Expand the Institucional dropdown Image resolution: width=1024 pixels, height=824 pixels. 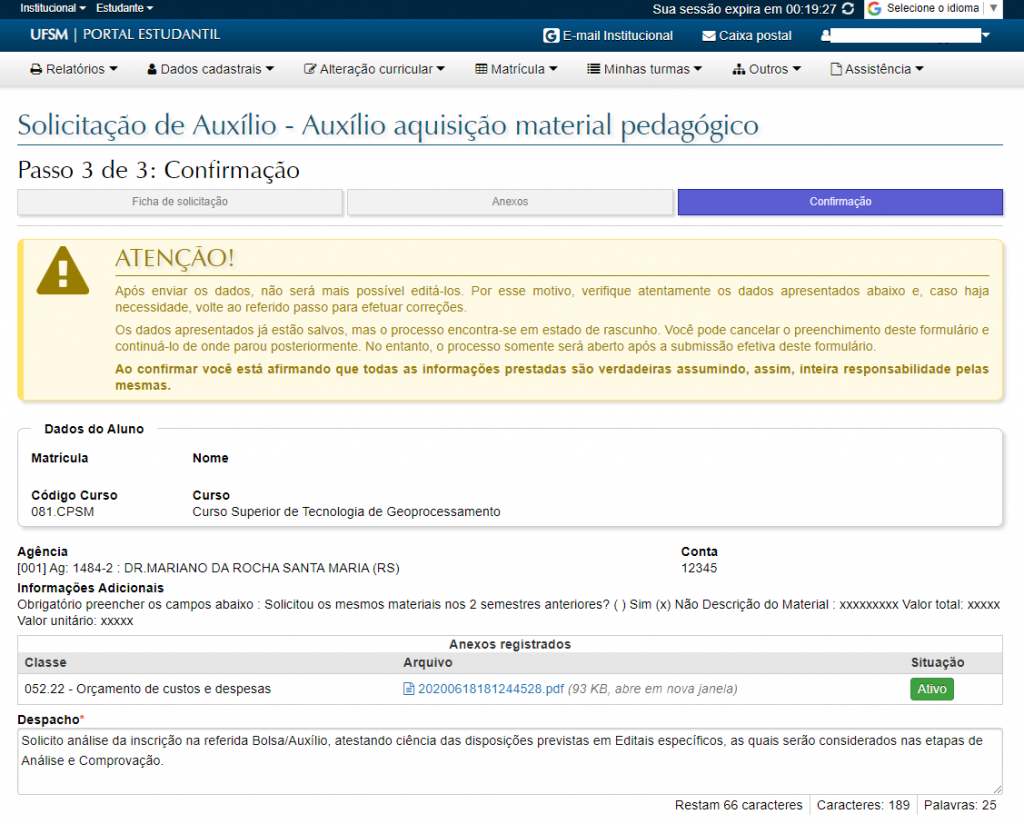point(53,8)
